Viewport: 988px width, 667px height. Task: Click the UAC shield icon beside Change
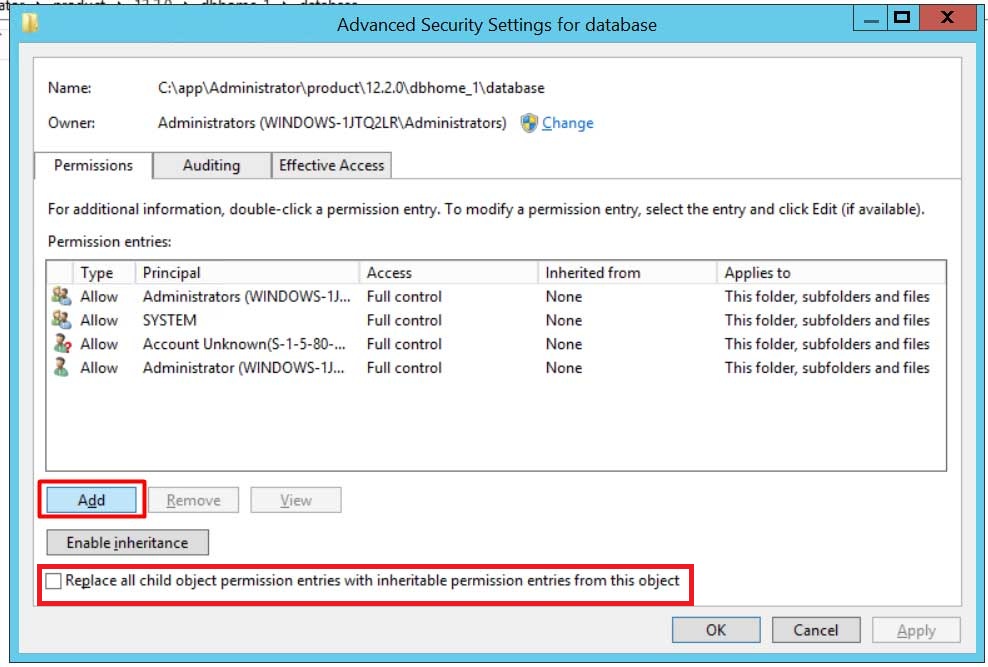click(529, 123)
